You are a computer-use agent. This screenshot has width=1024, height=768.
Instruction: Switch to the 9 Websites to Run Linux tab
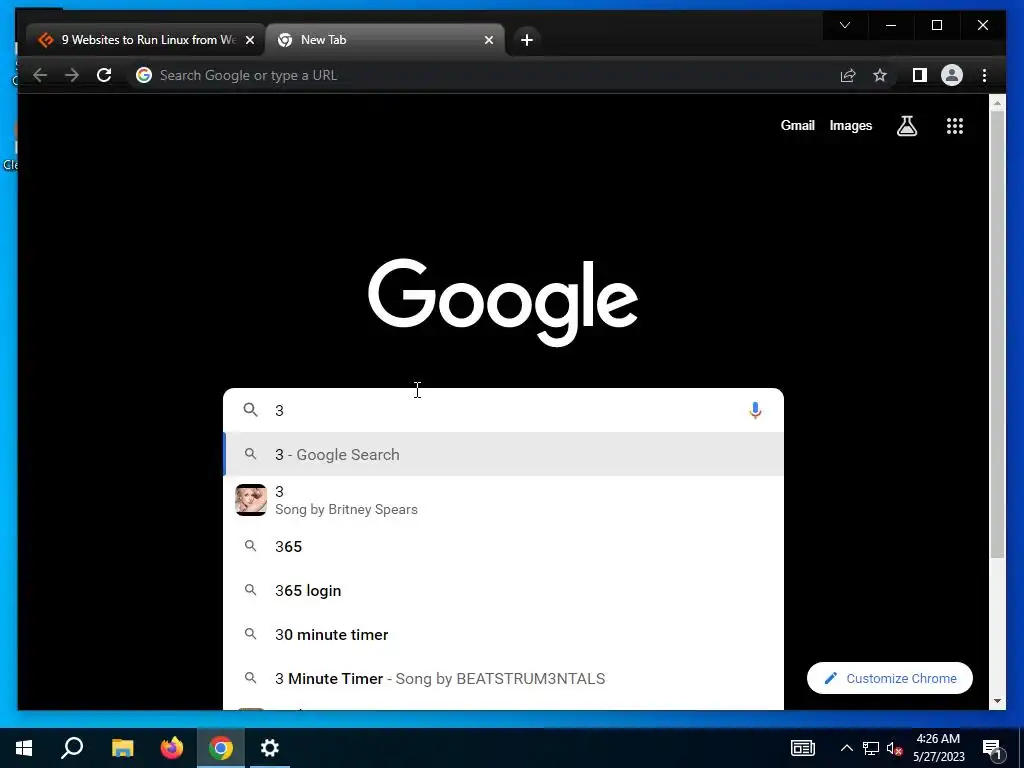(145, 40)
